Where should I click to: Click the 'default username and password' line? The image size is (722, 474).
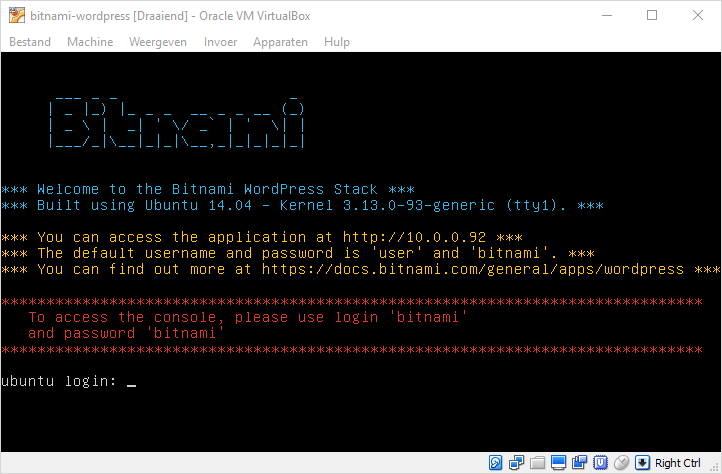(x=297, y=253)
